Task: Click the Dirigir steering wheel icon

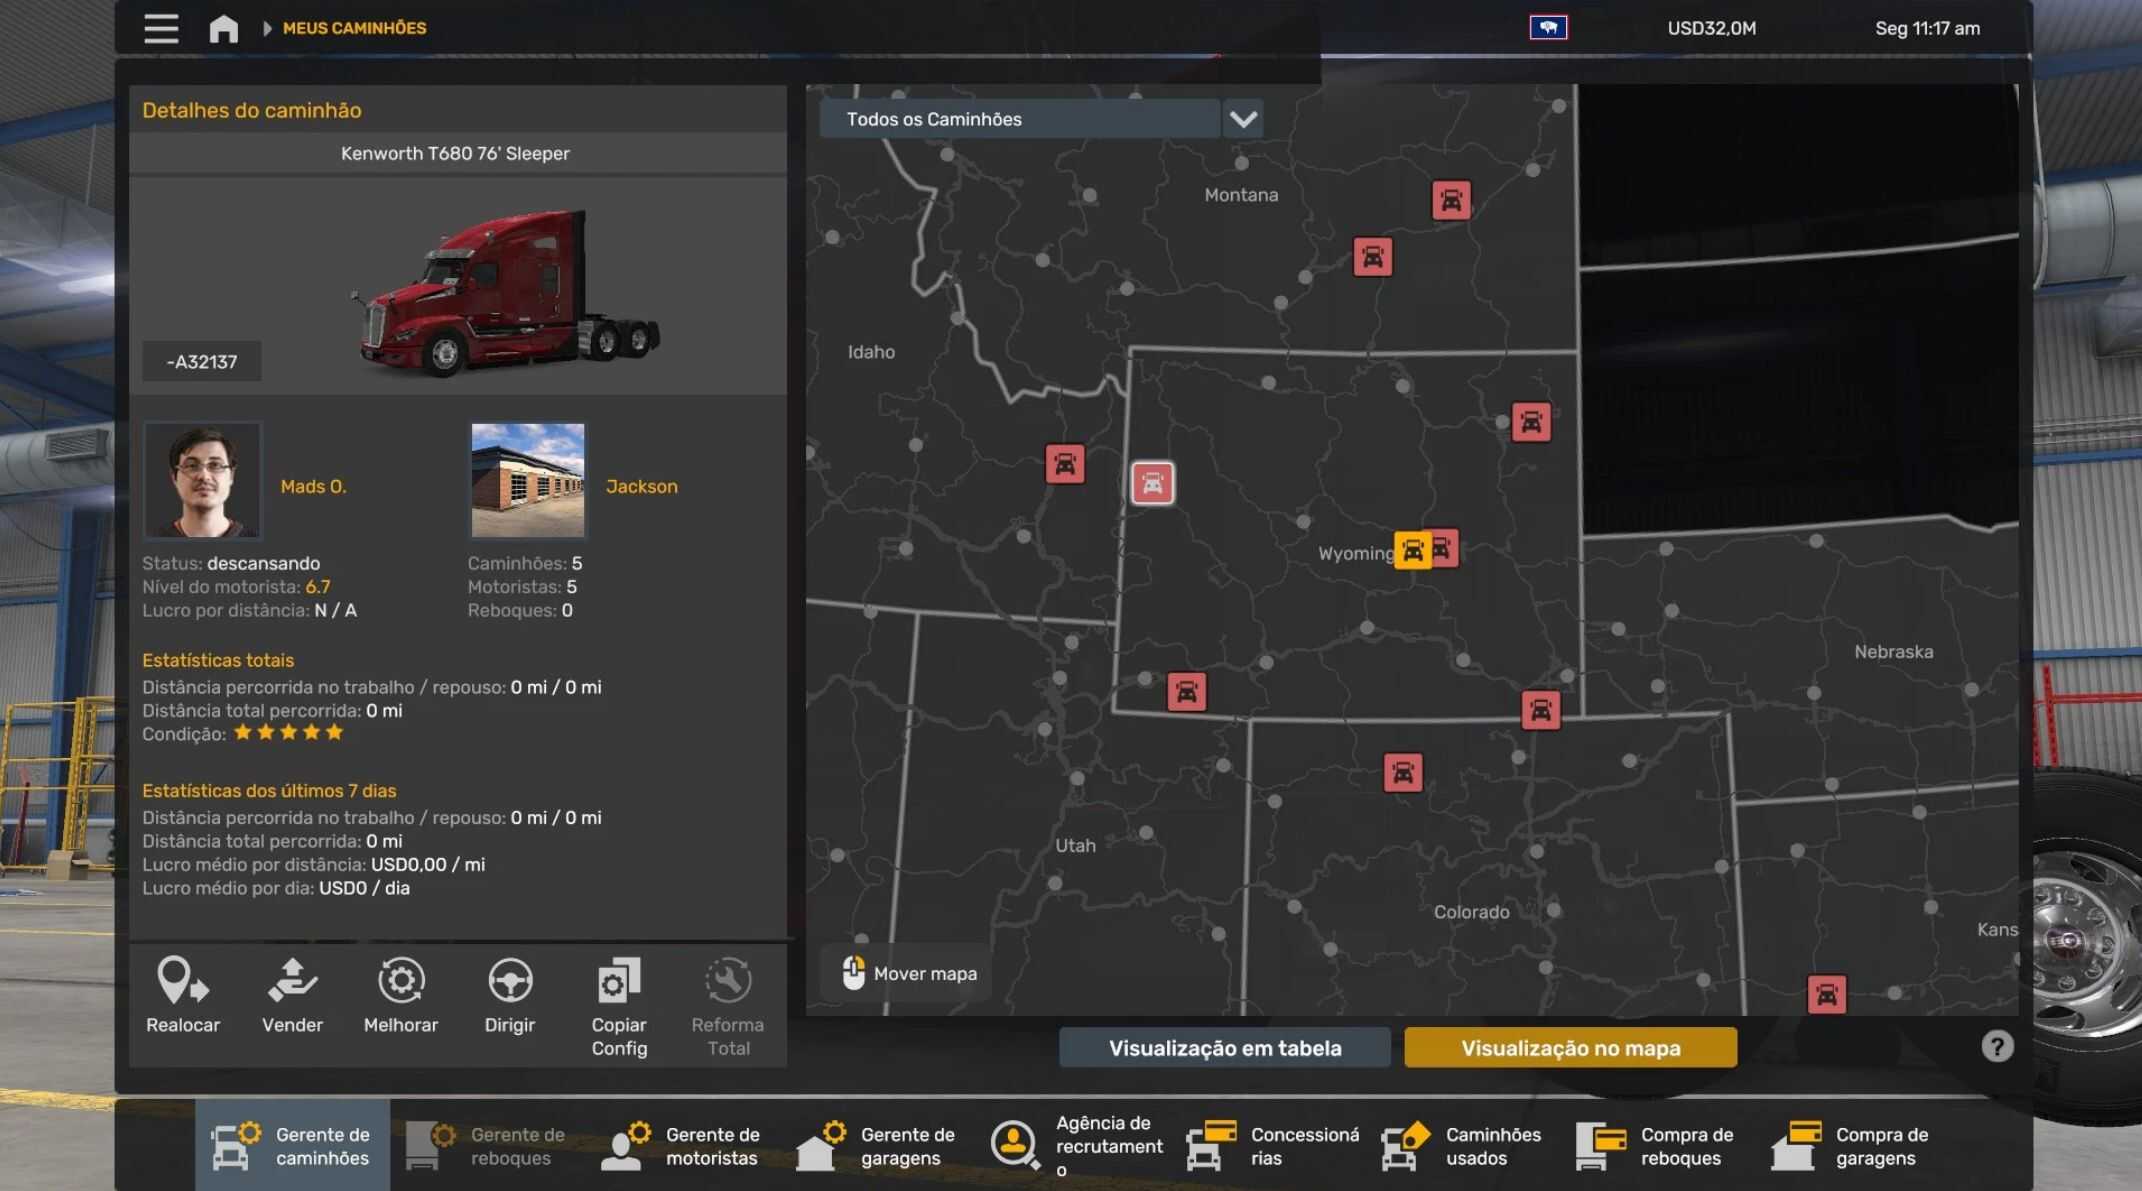Action: [x=510, y=981]
